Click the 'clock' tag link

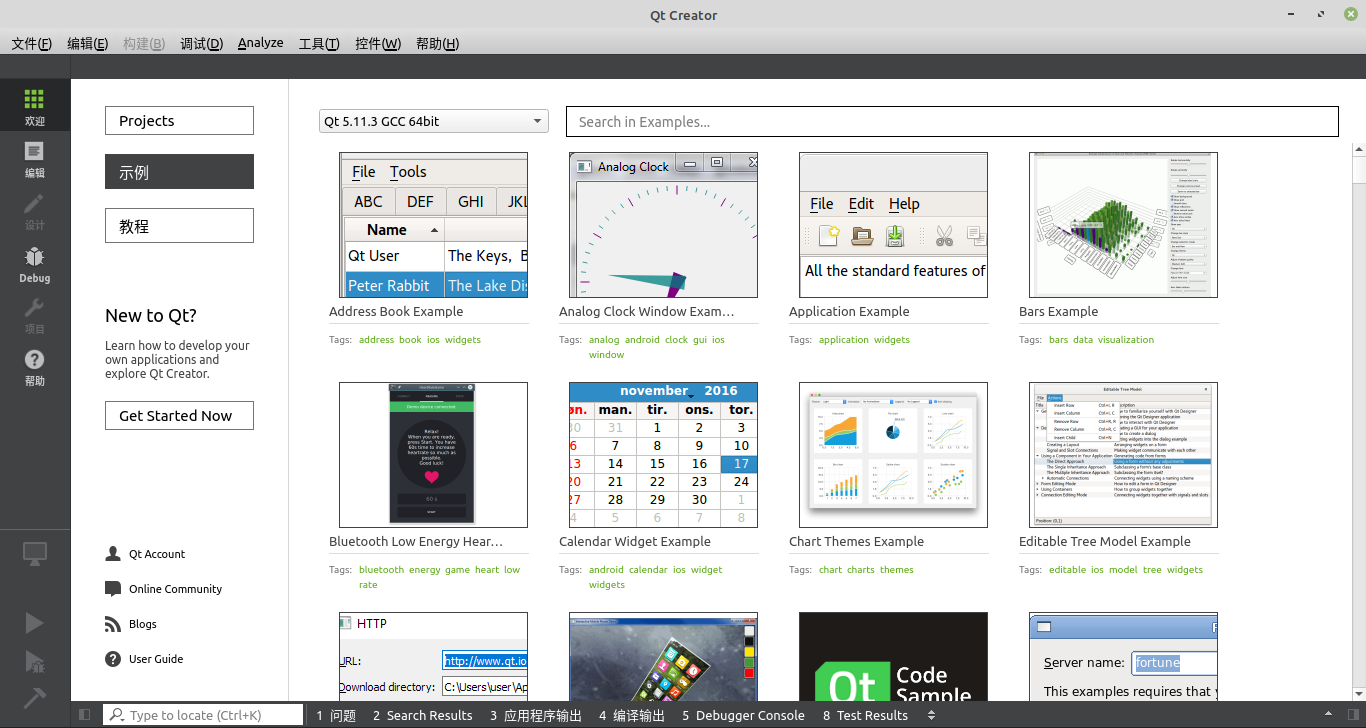(x=676, y=340)
